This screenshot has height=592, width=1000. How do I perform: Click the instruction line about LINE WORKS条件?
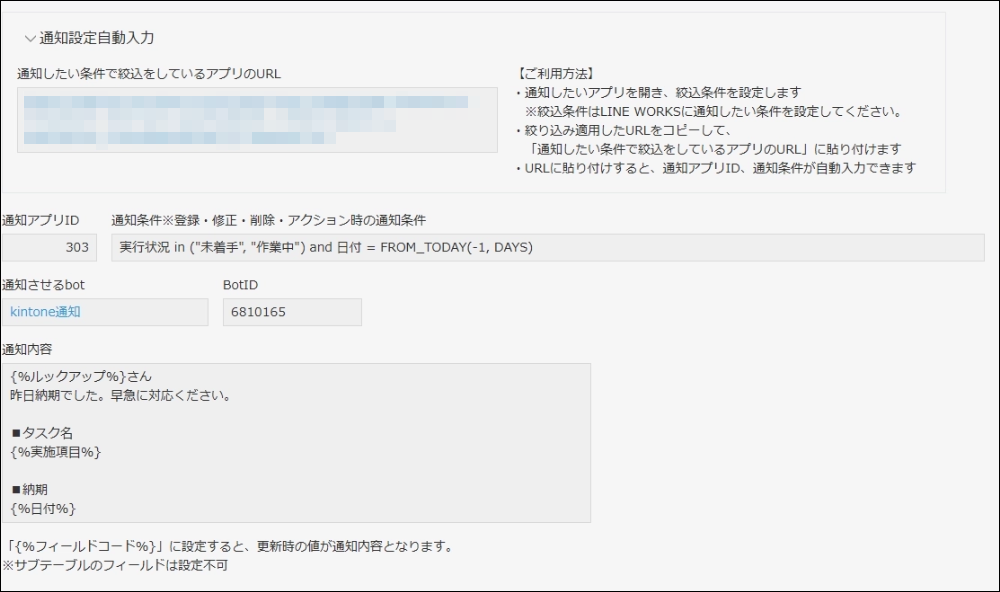click(x=714, y=112)
